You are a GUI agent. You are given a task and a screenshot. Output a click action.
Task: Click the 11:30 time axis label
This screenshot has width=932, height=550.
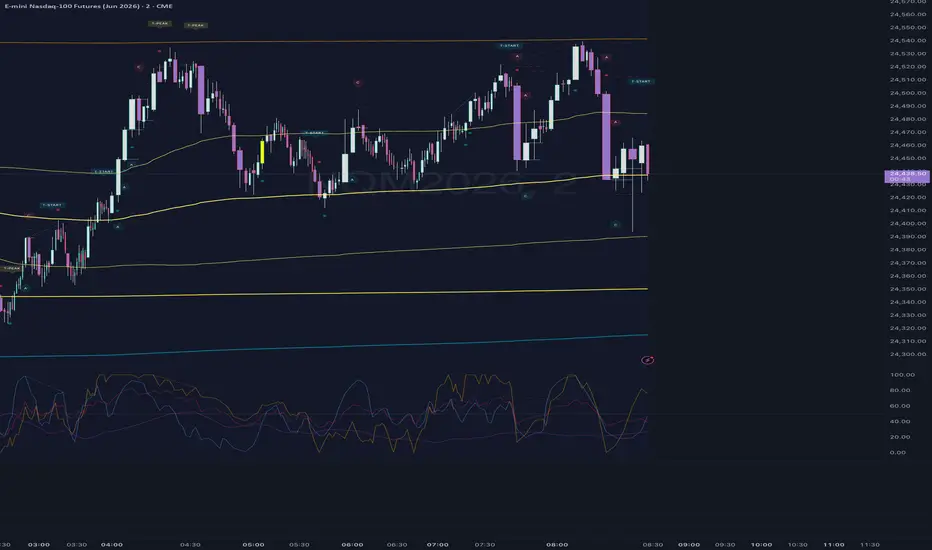pyautogui.click(x=870, y=544)
